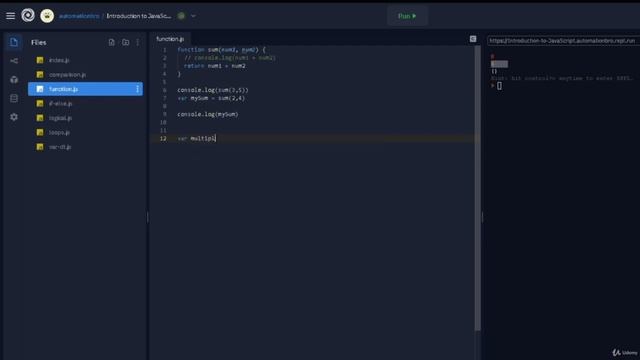Select the Files panel sidebar icon
Viewport: 640px width, 360px height.
pos(14,42)
